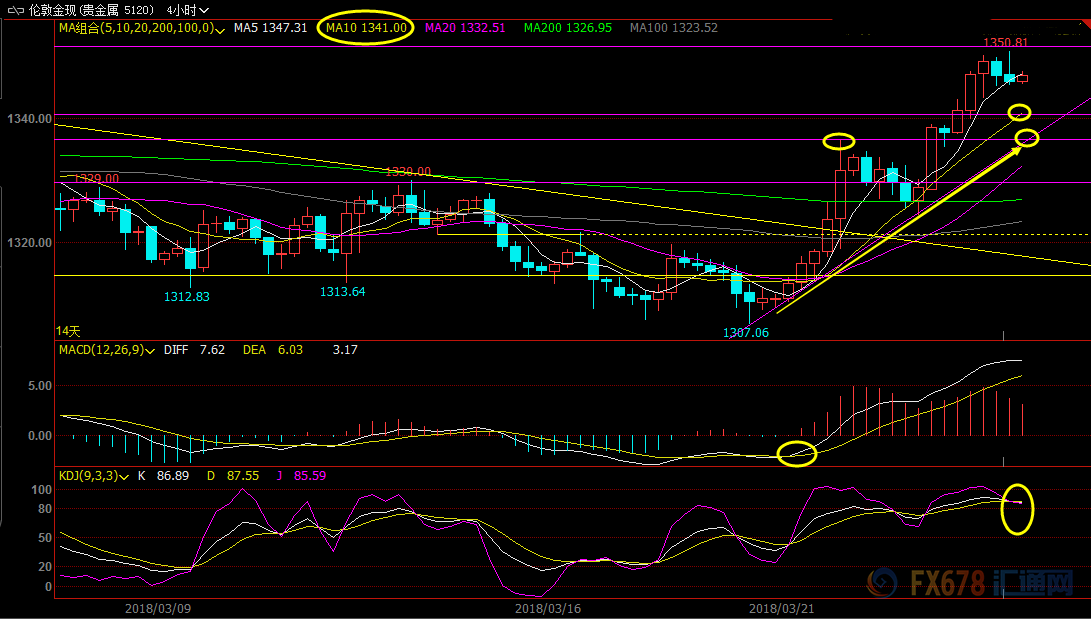
Task: Click the 1307.06 low price marker
Action: (746, 332)
